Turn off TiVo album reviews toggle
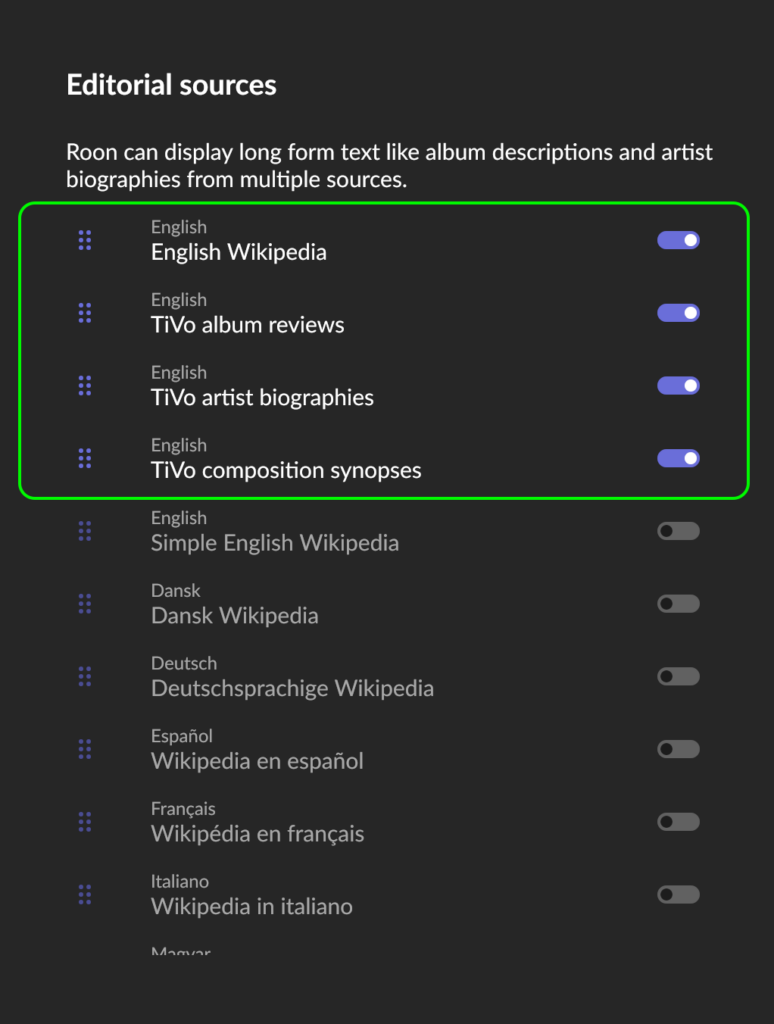The image size is (774, 1024). (678, 313)
